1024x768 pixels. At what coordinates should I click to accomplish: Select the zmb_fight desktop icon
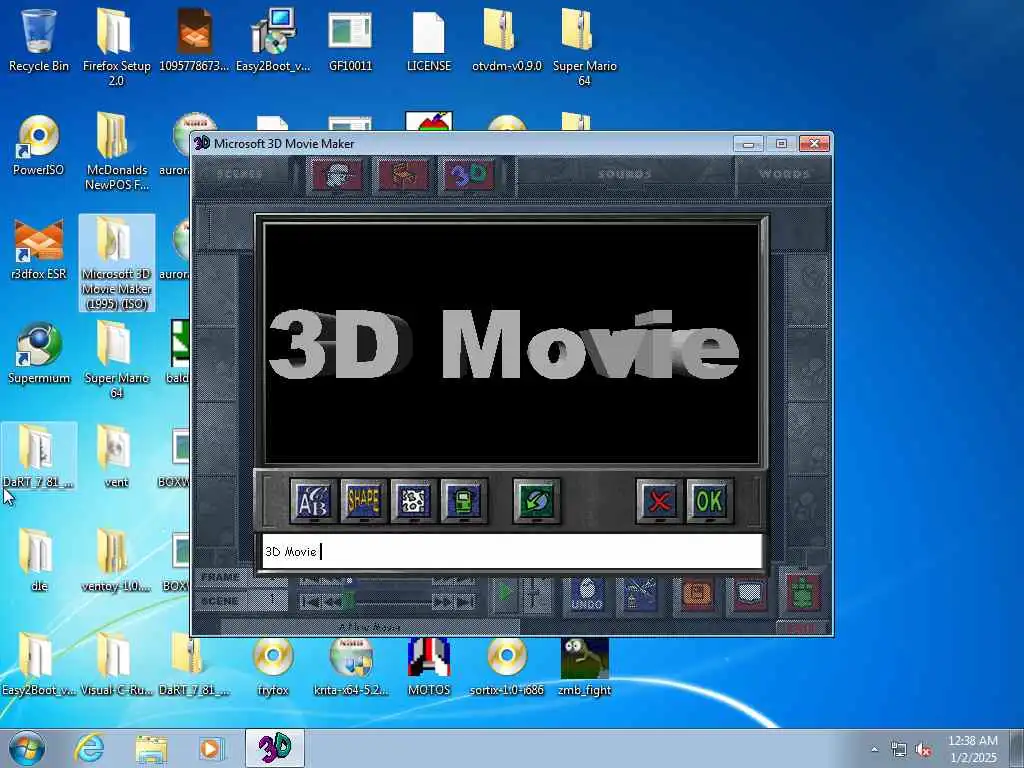(584, 664)
